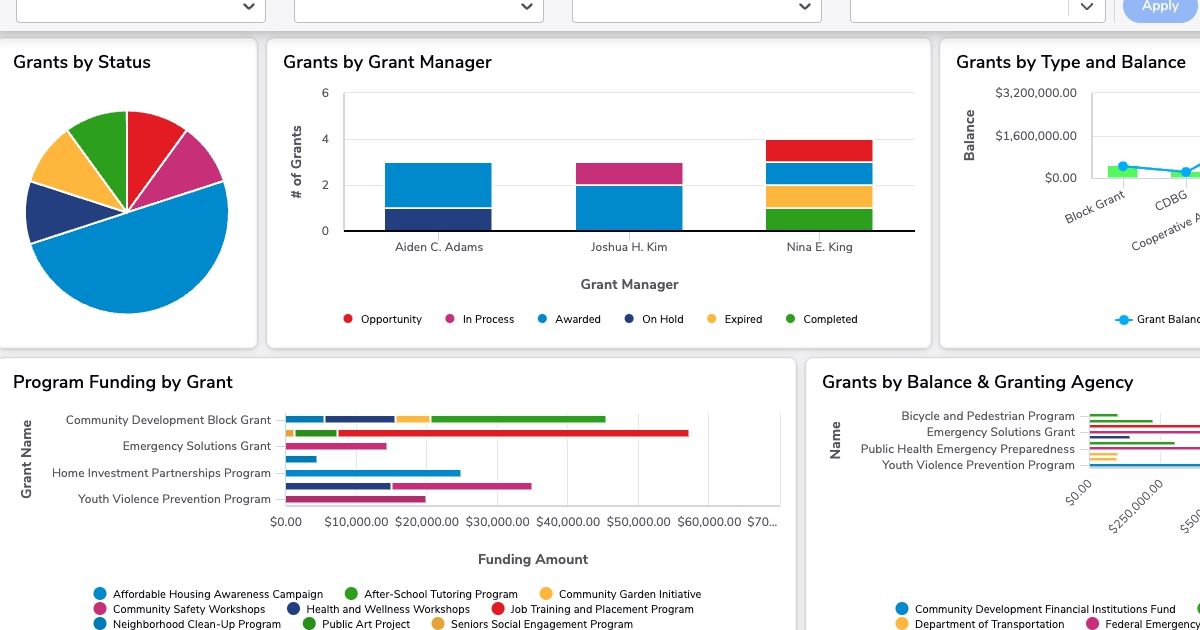
Task: Click Aiden C. Adams light blue Awarded bar segment
Action: [438, 185]
